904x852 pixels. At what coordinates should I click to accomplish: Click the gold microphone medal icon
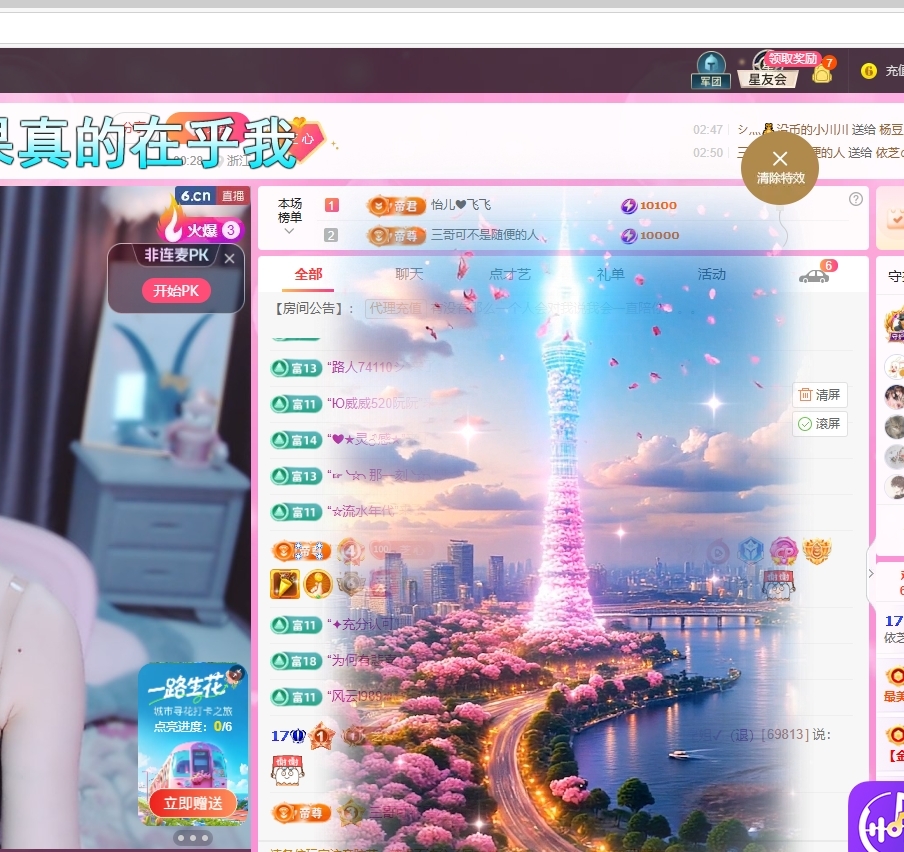coord(318,585)
